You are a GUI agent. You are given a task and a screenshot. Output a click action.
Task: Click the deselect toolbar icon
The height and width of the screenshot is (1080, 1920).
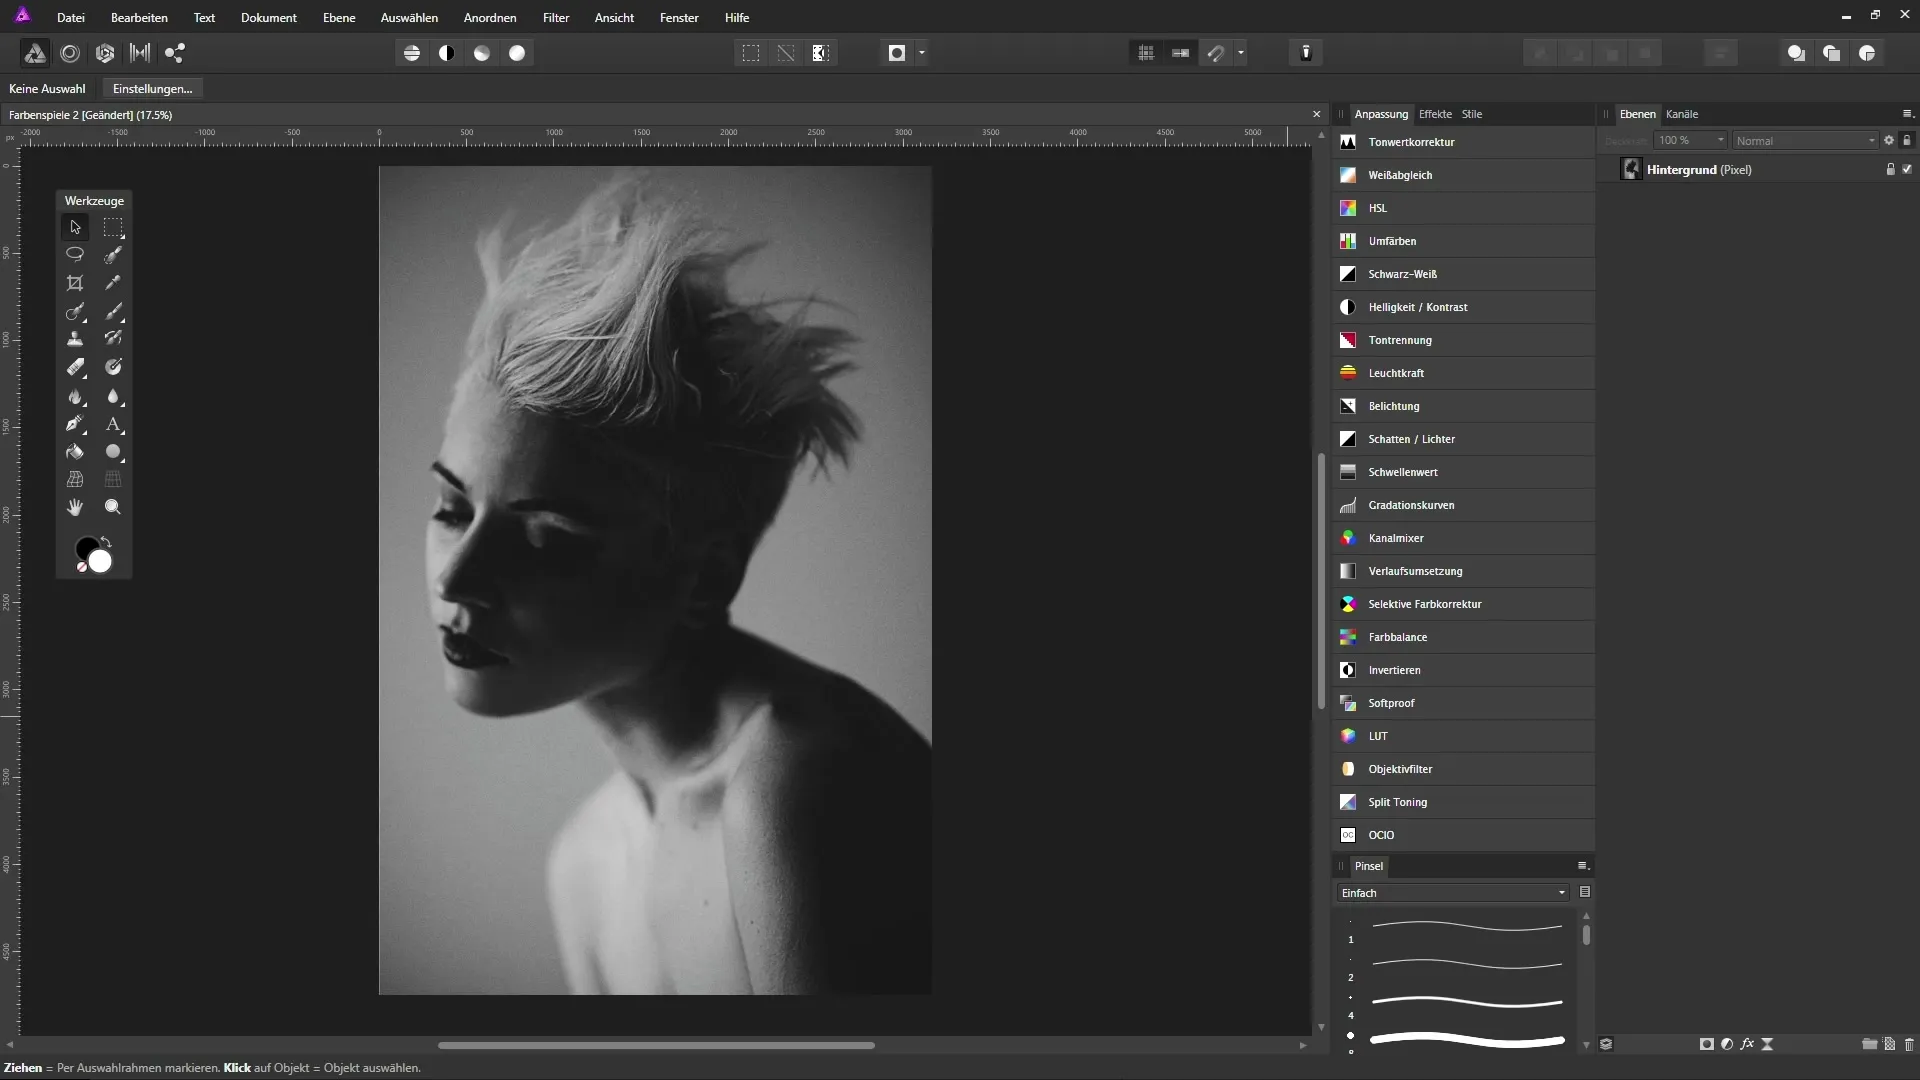point(786,53)
